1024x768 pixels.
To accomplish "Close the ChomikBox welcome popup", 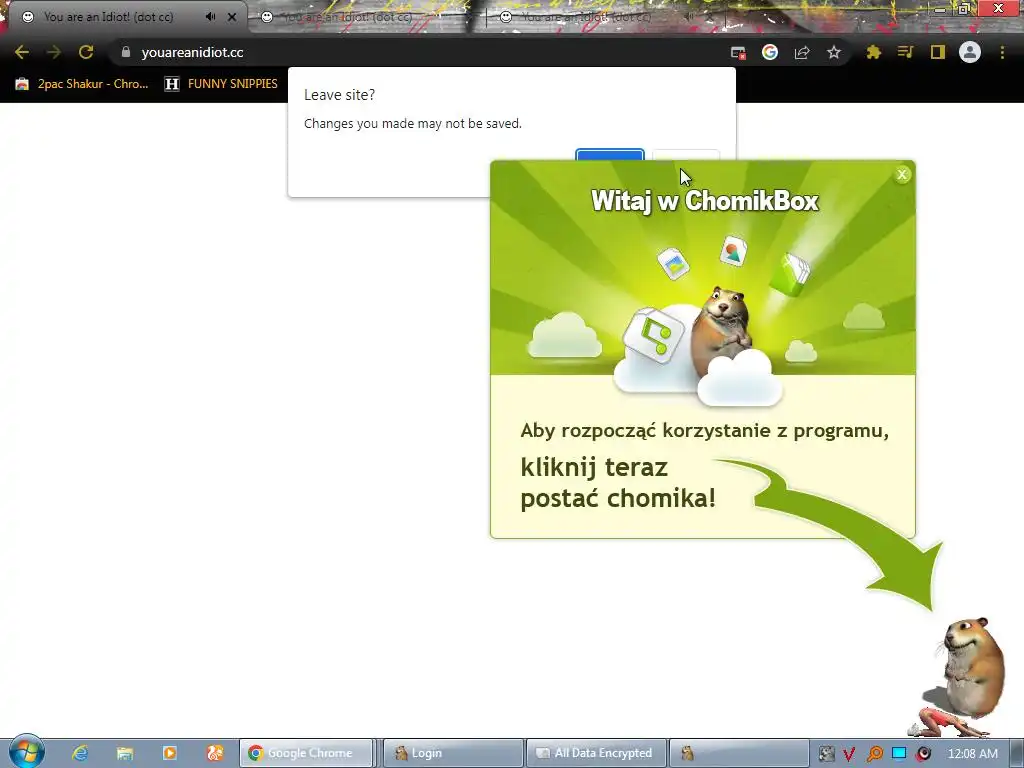I will (x=902, y=174).
